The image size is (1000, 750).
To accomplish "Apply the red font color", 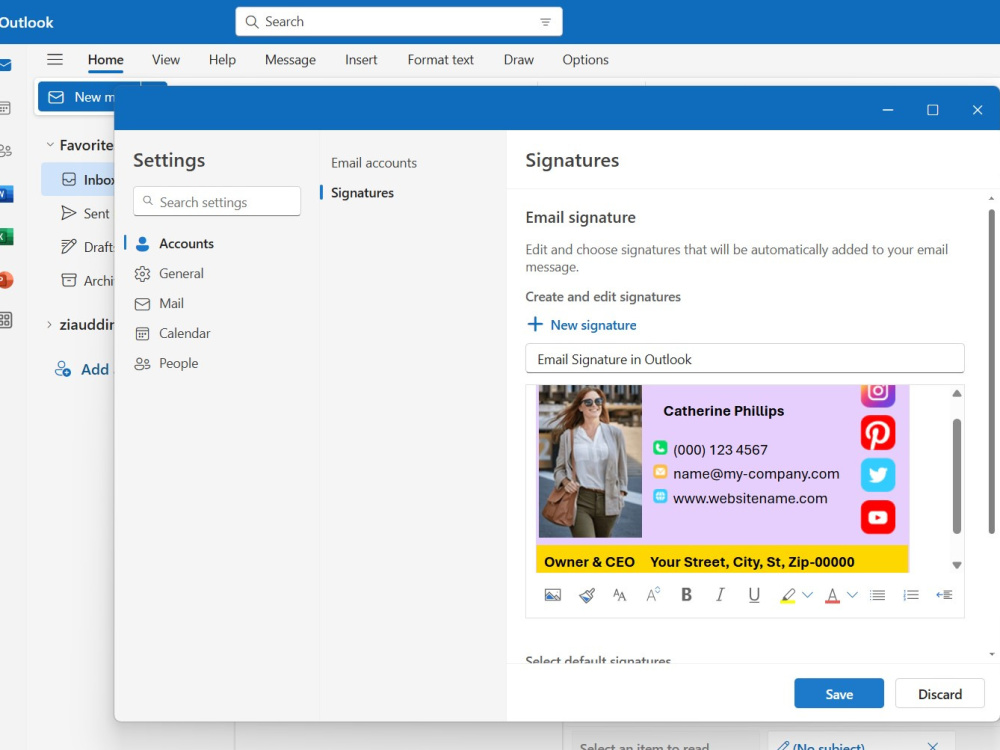I will click(x=832, y=596).
